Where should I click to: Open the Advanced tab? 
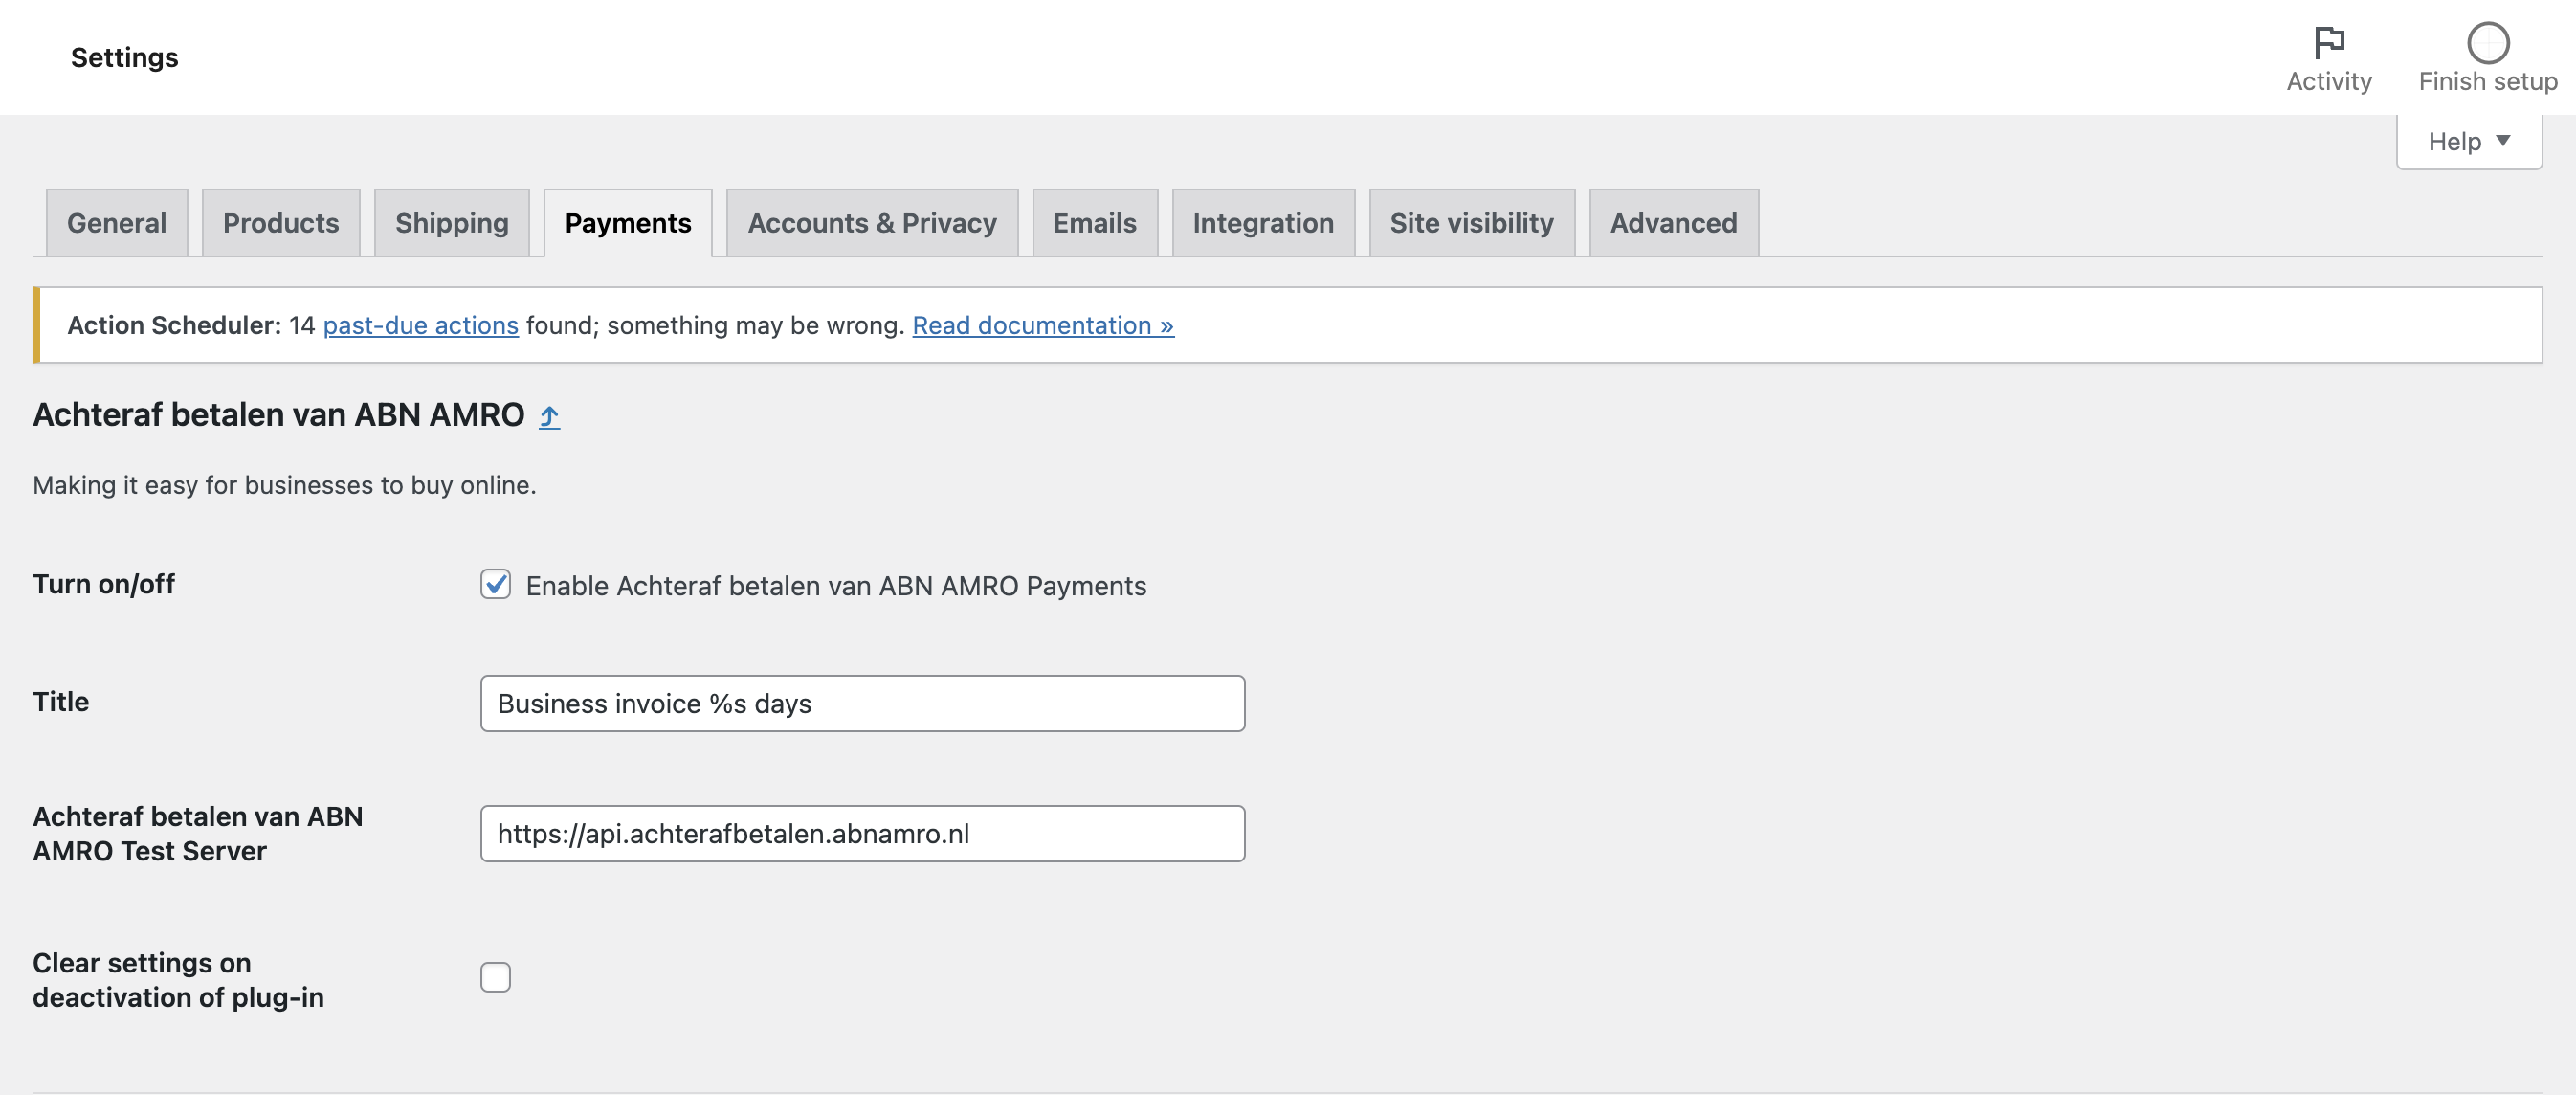pos(1673,222)
